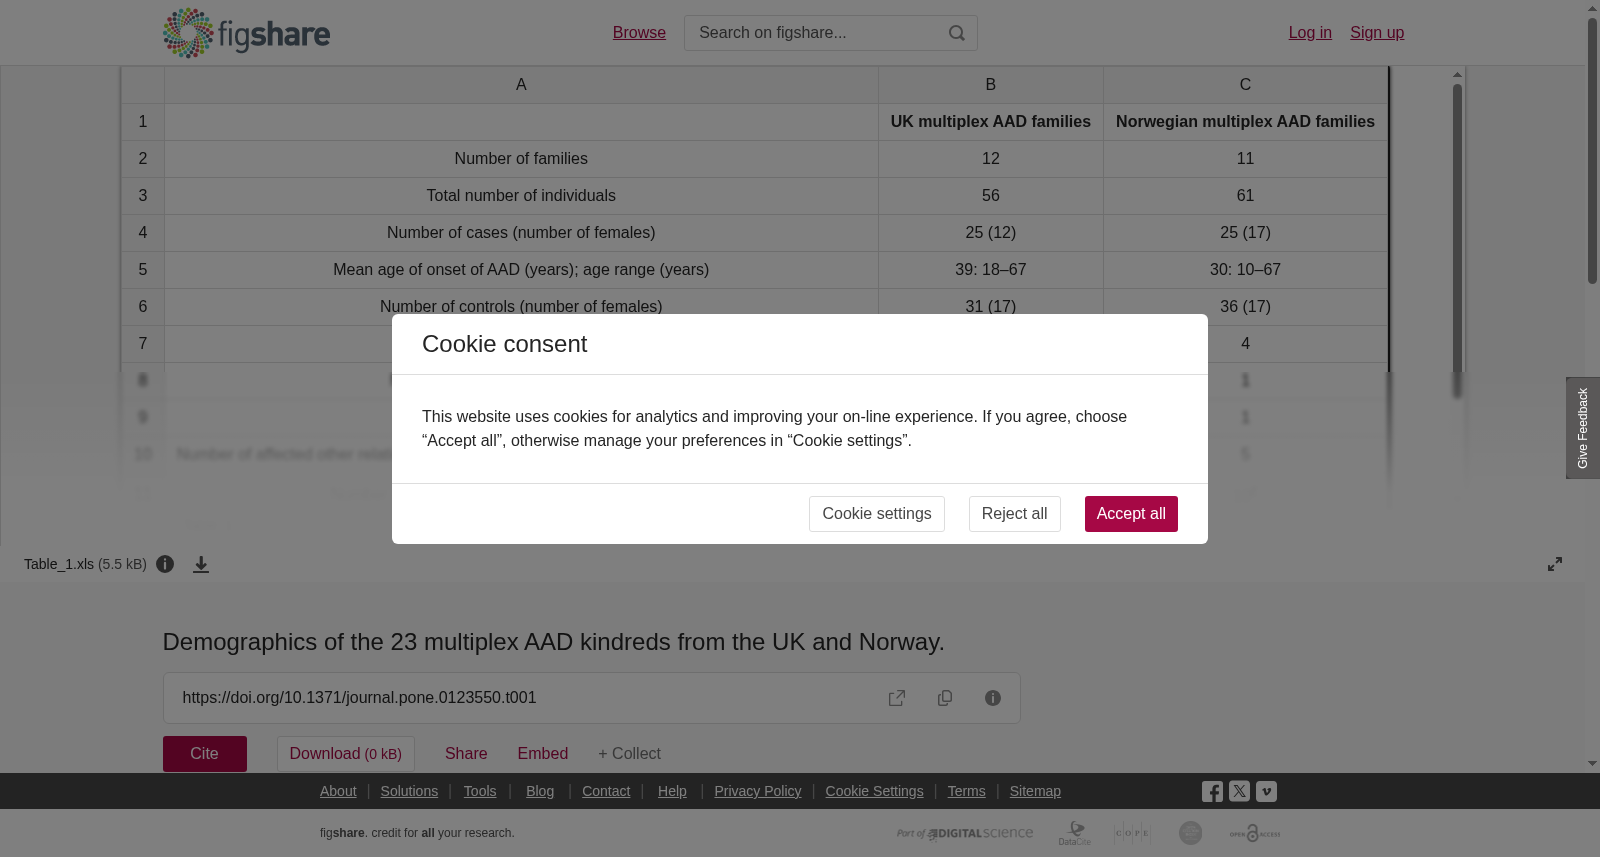This screenshot has height=857, width=1600.
Task: Copy the DOI to clipboard
Action: (945, 698)
